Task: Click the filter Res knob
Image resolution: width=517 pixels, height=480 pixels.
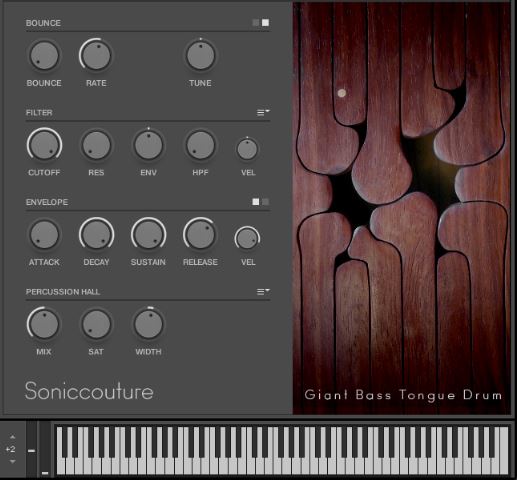Action: (96, 145)
